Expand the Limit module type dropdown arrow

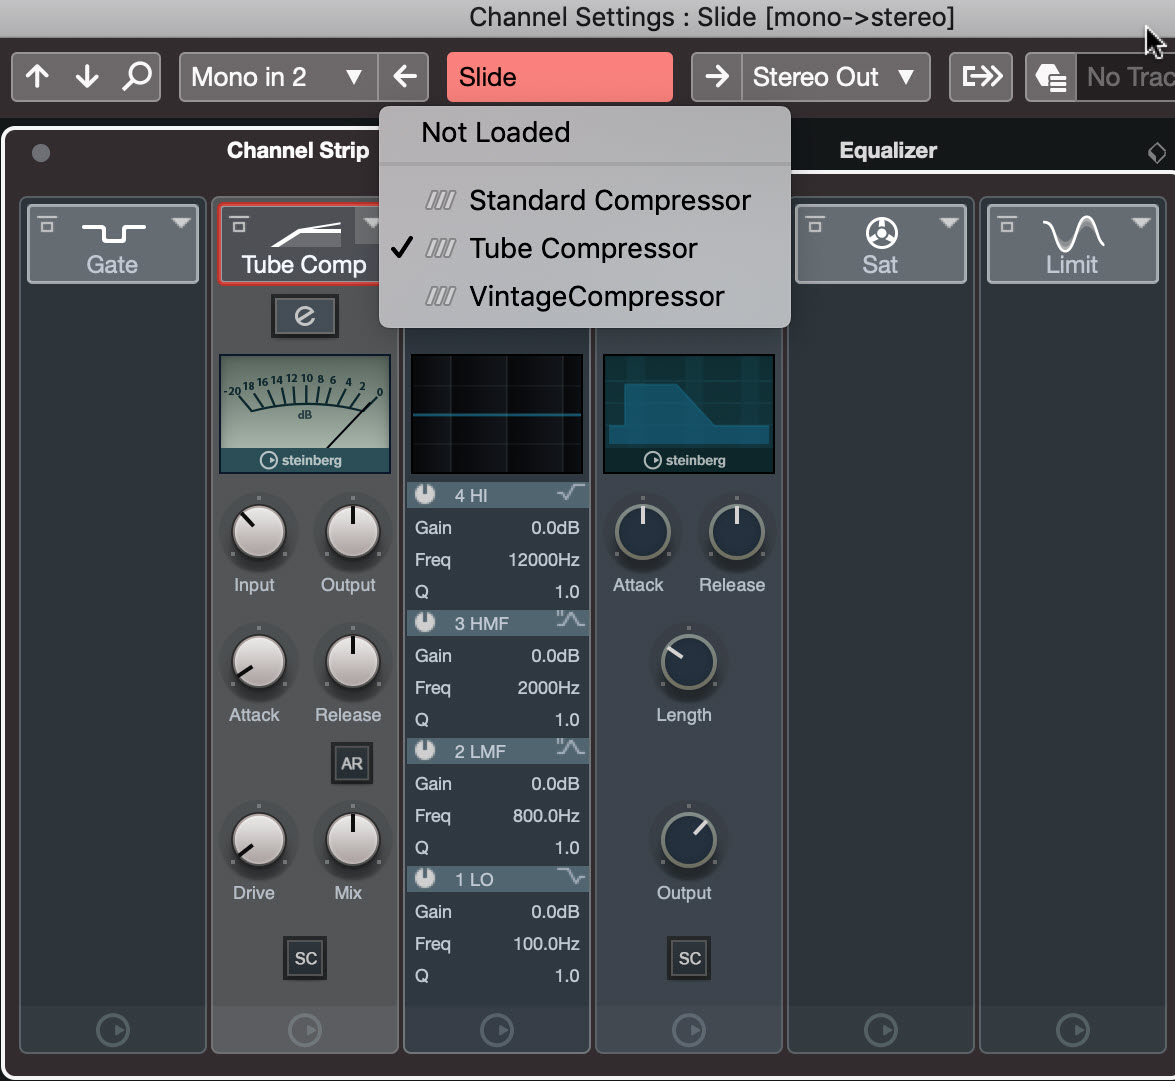click(1141, 223)
